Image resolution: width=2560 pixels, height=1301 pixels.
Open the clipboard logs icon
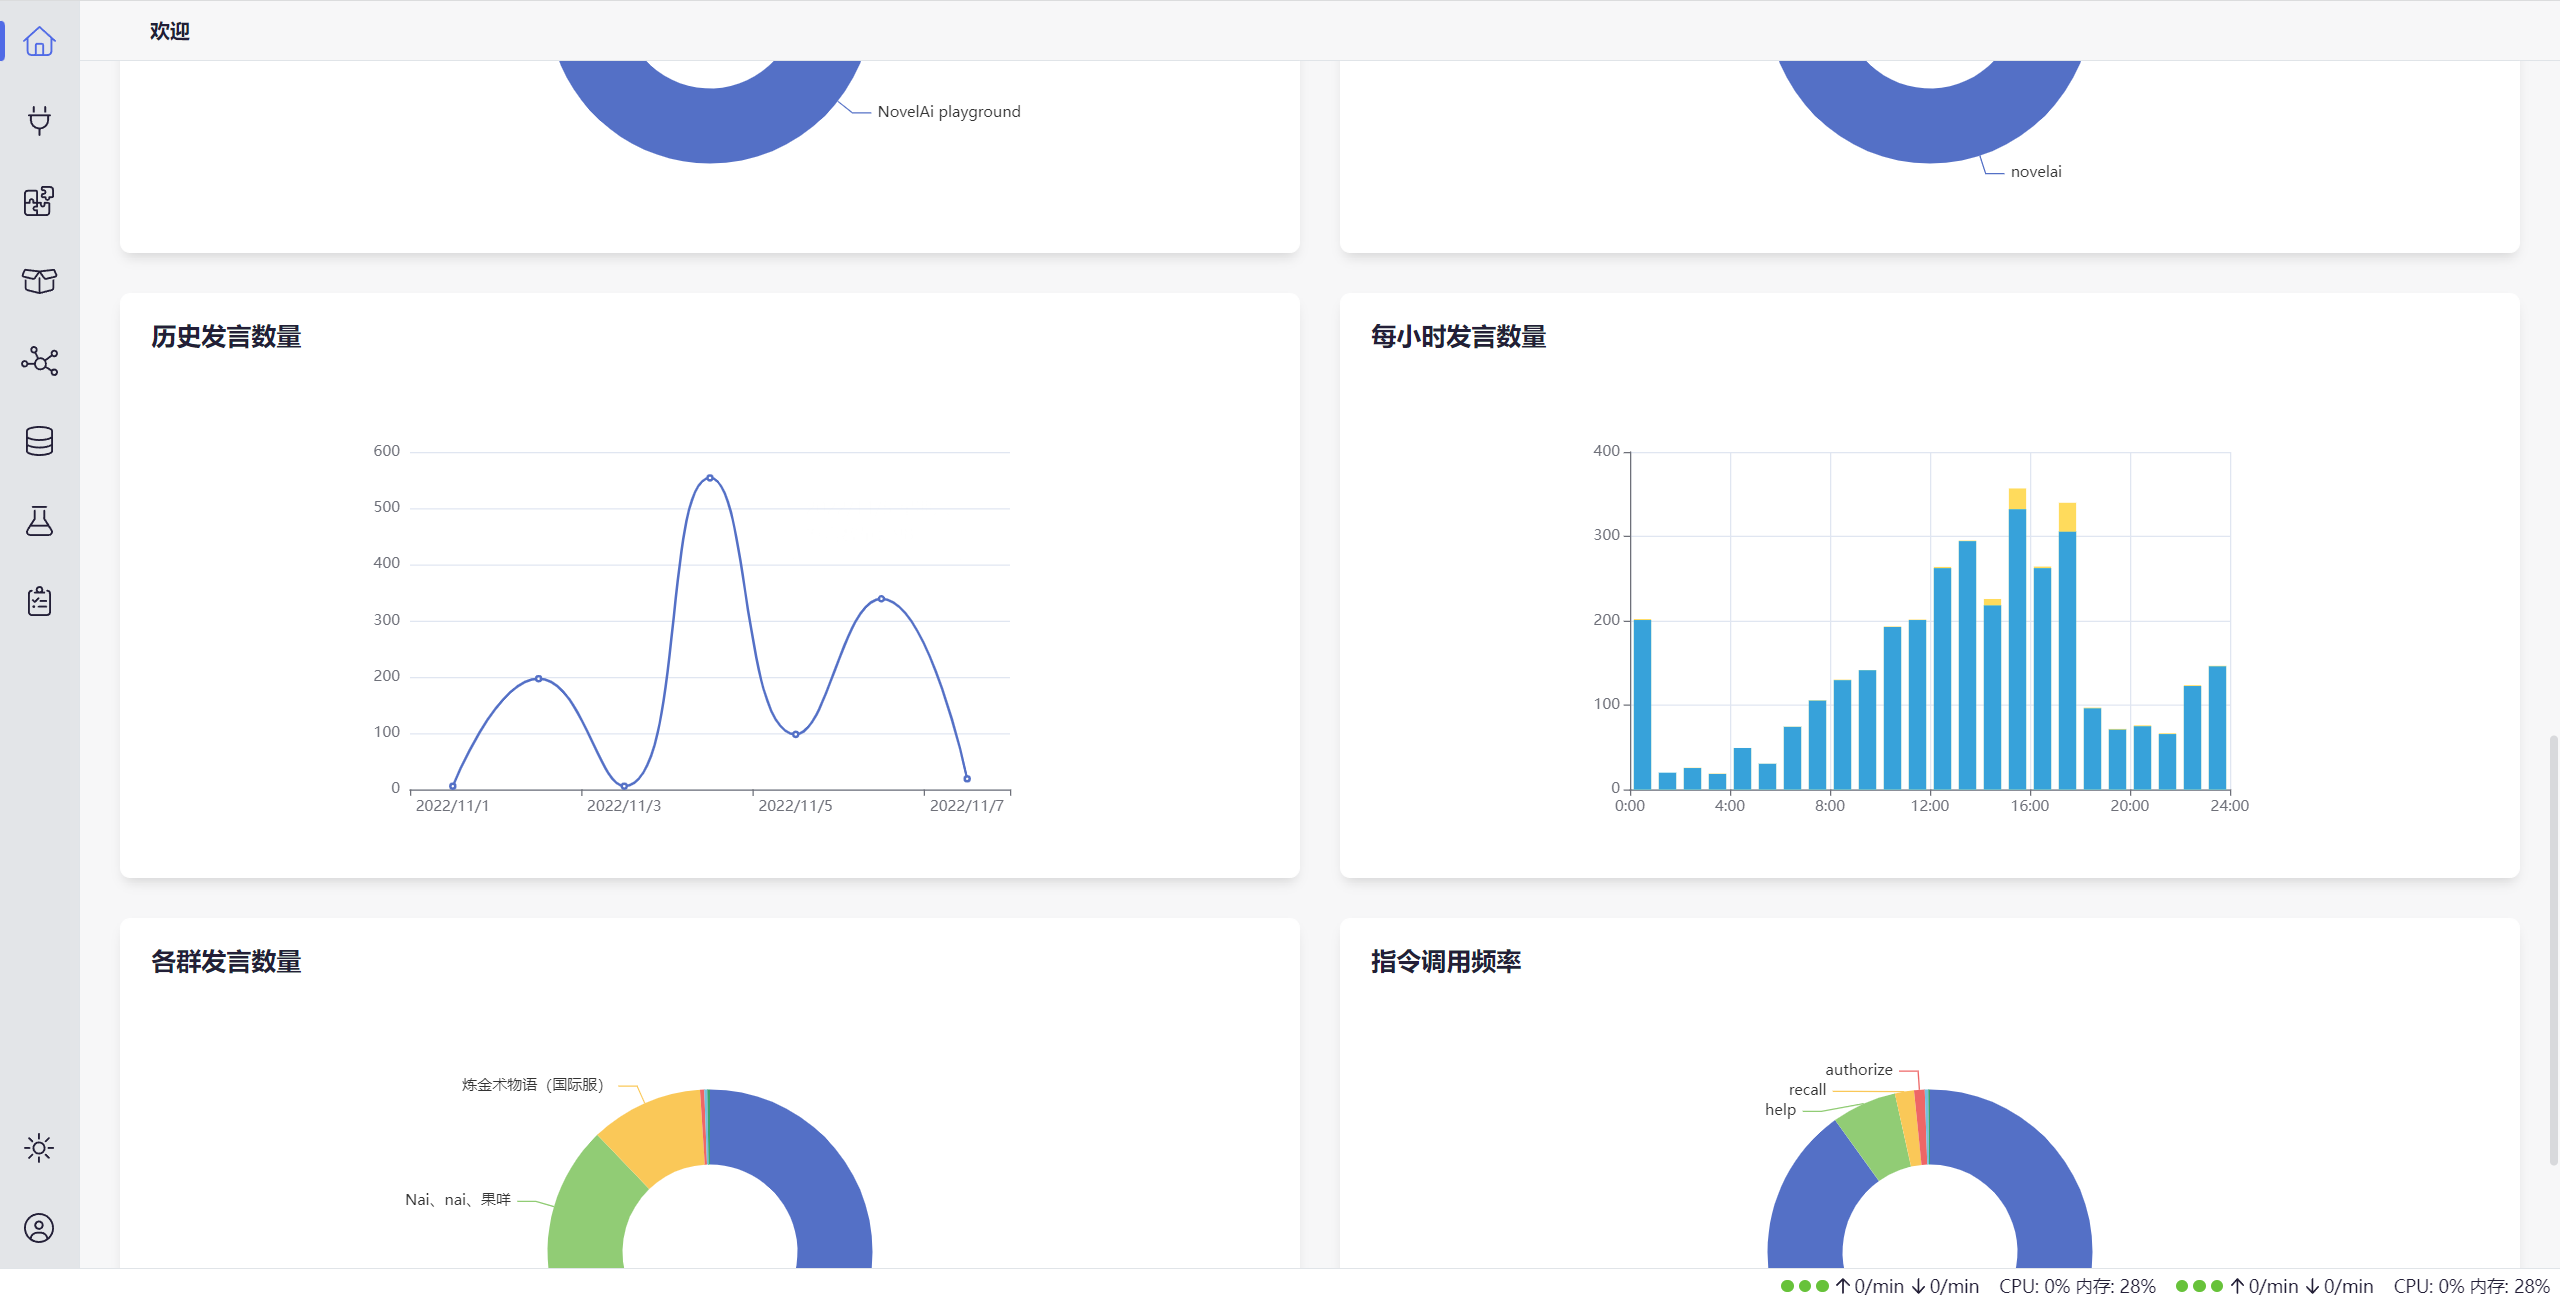[39, 601]
